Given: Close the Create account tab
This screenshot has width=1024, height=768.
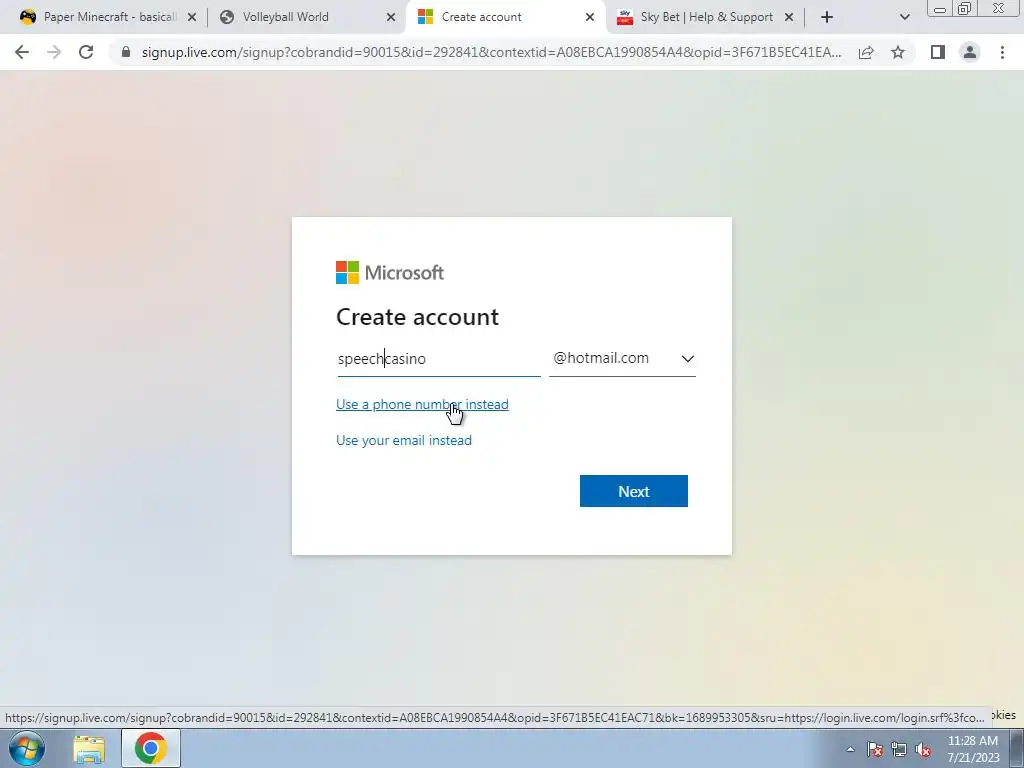Looking at the screenshot, I should pyautogui.click(x=590, y=18).
